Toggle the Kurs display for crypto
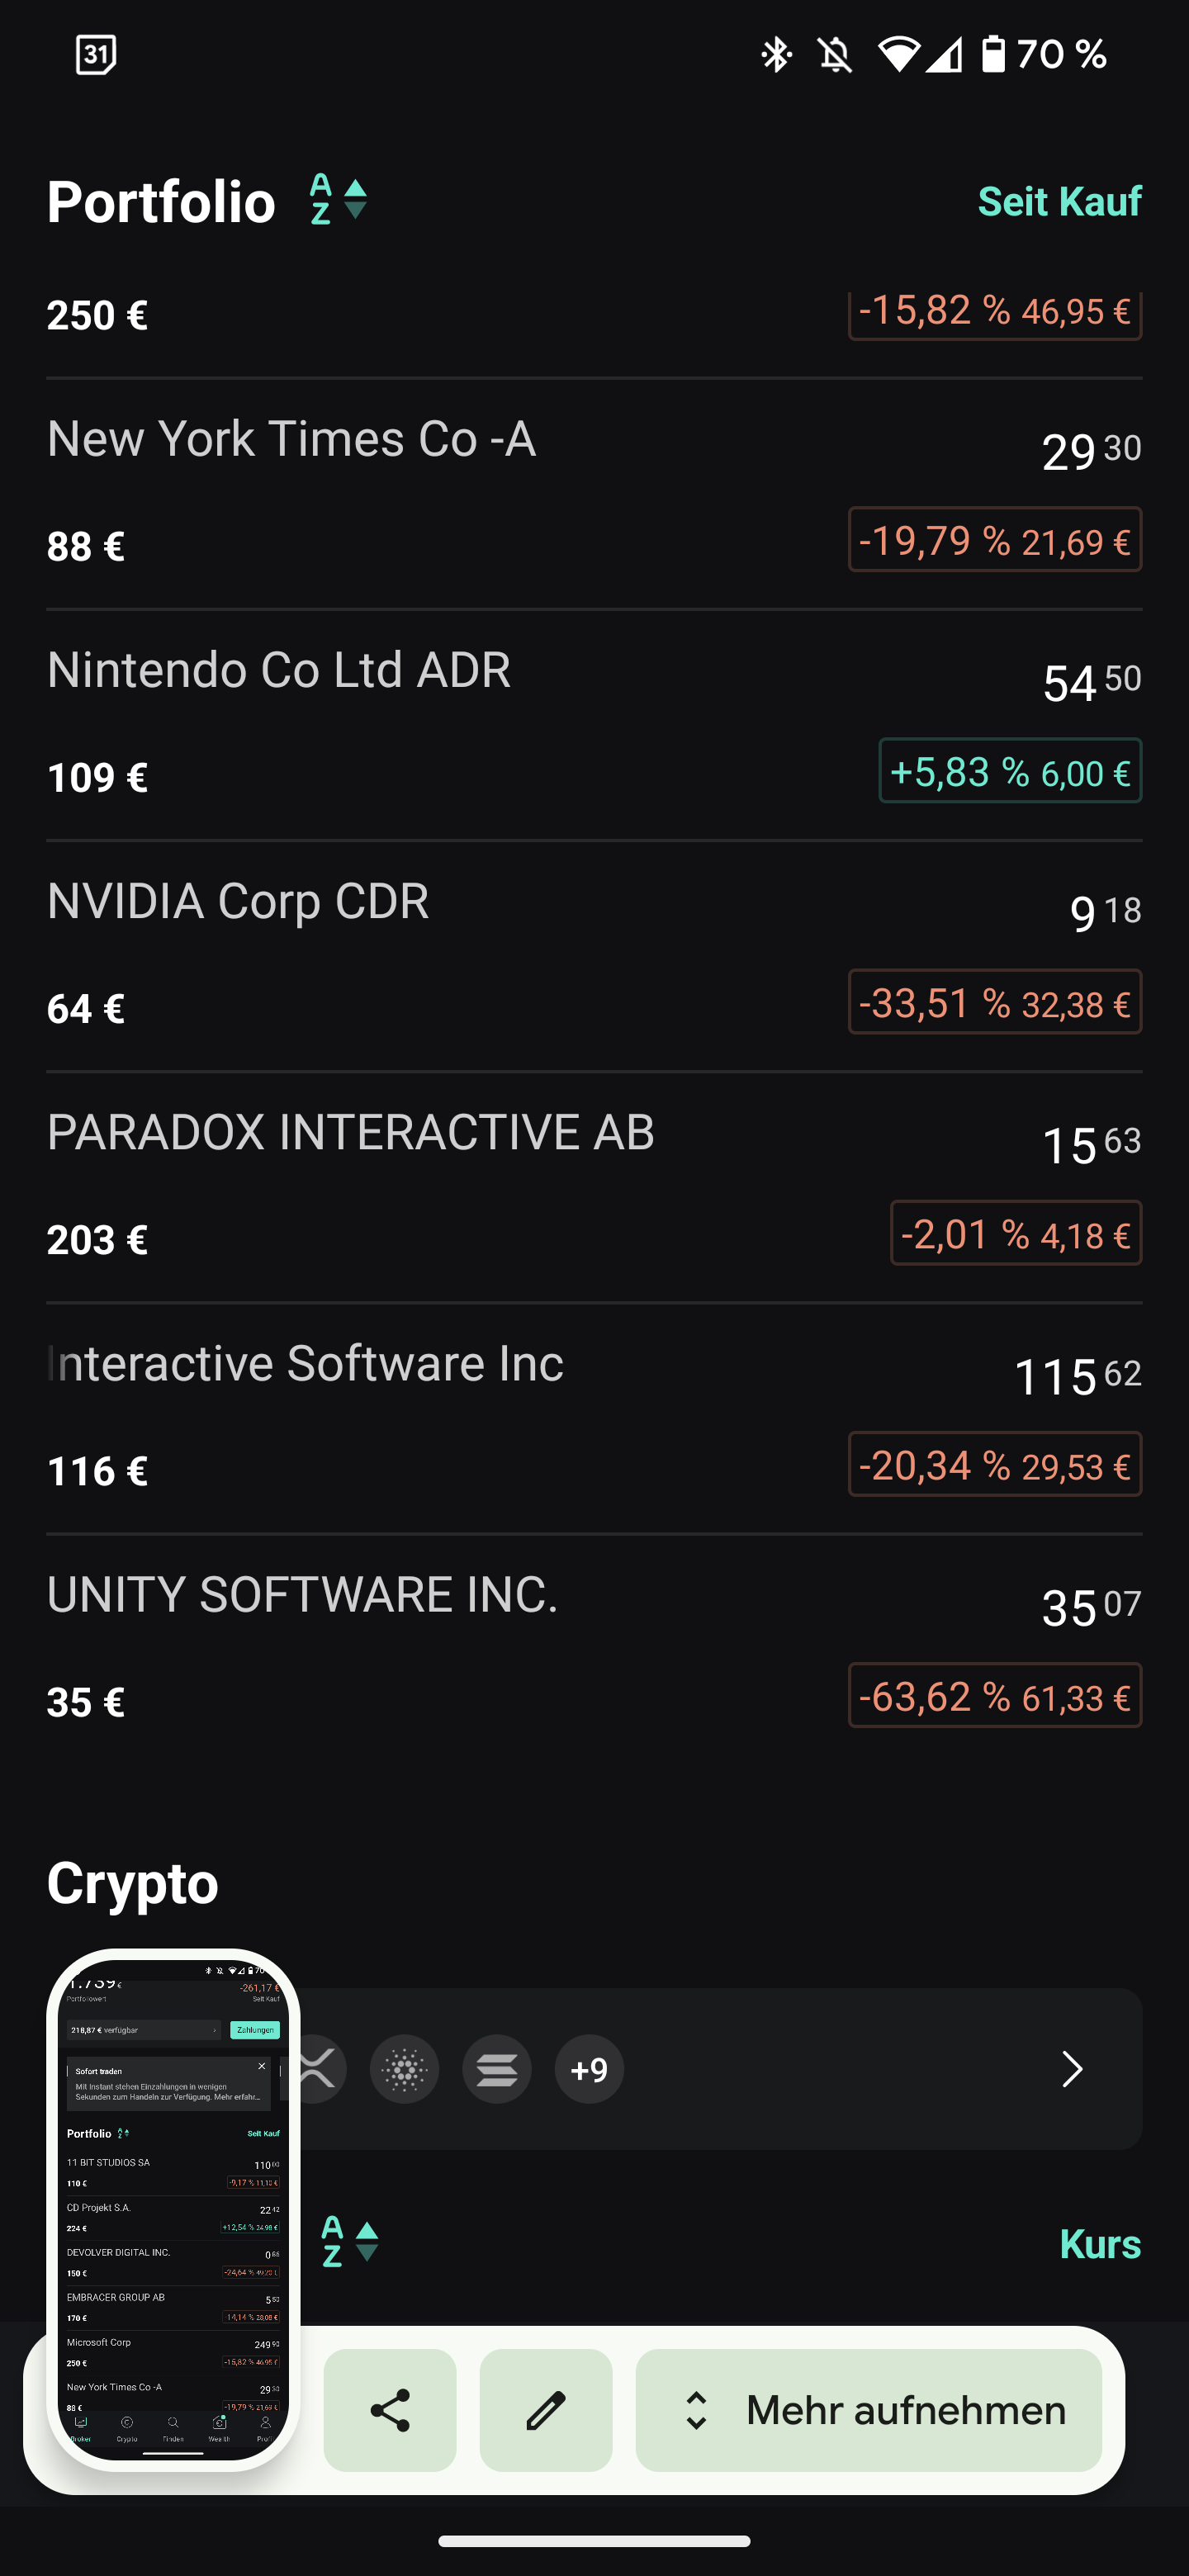Image resolution: width=1189 pixels, height=2576 pixels. click(1100, 2244)
